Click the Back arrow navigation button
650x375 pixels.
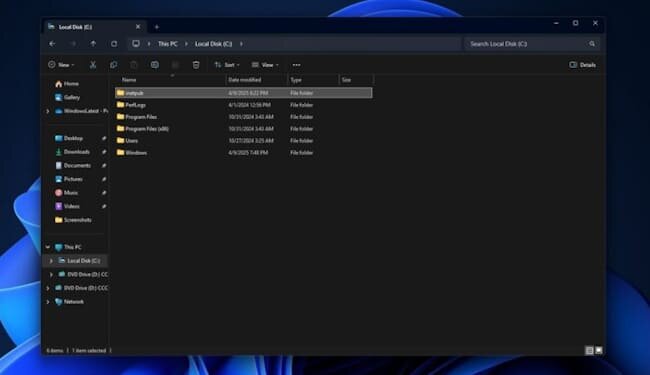pyautogui.click(x=52, y=44)
